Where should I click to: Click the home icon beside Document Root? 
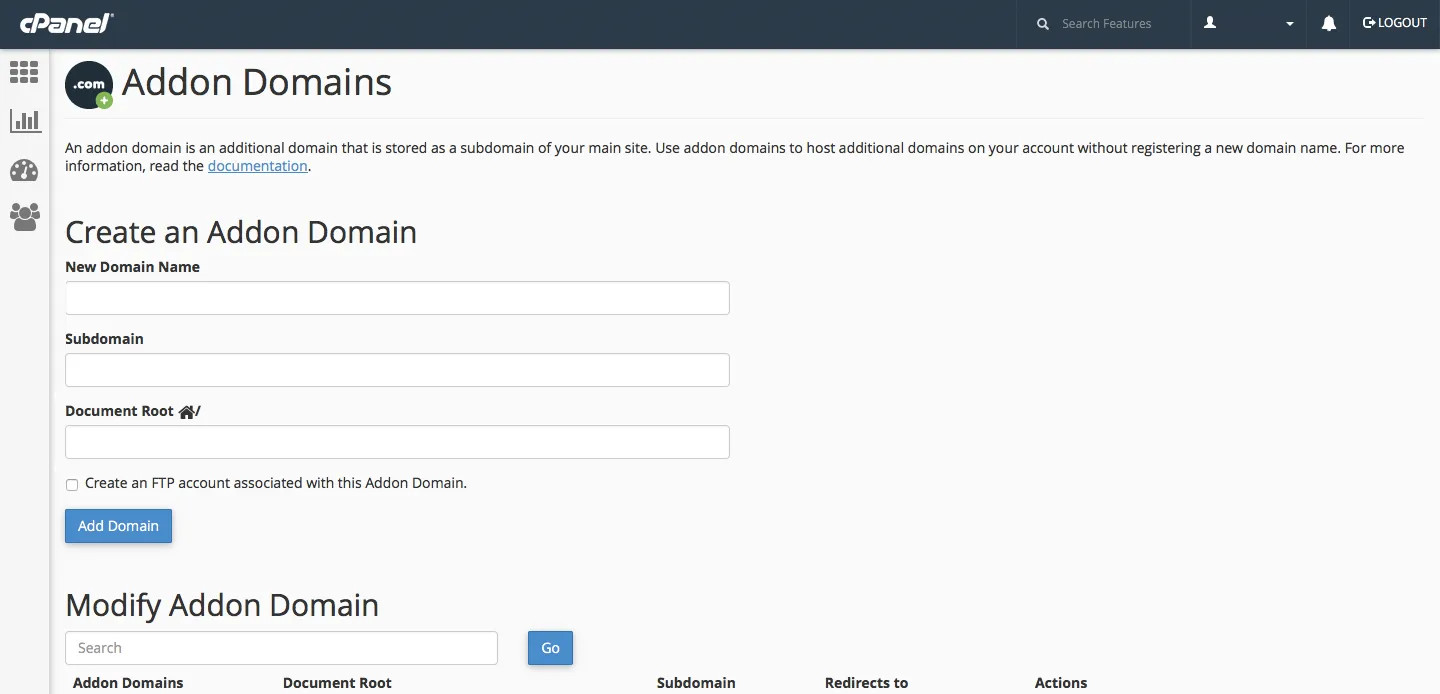coord(186,412)
